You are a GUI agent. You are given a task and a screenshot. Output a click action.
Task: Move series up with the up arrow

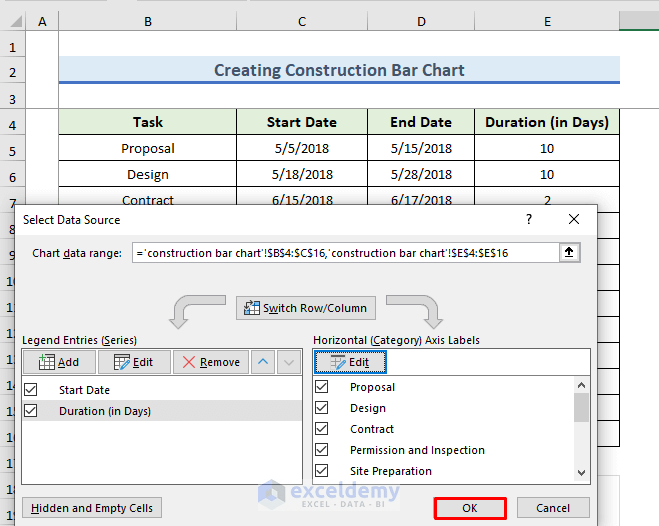(x=263, y=362)
